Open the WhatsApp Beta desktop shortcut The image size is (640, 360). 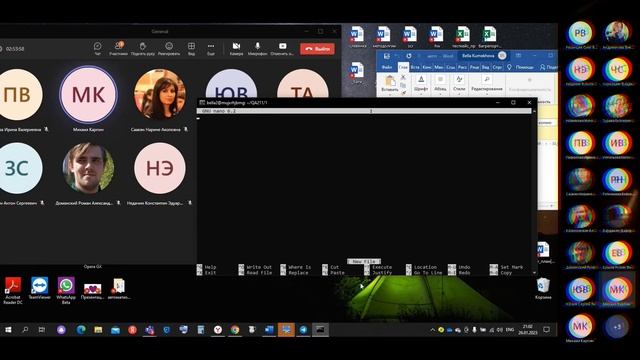66,290
